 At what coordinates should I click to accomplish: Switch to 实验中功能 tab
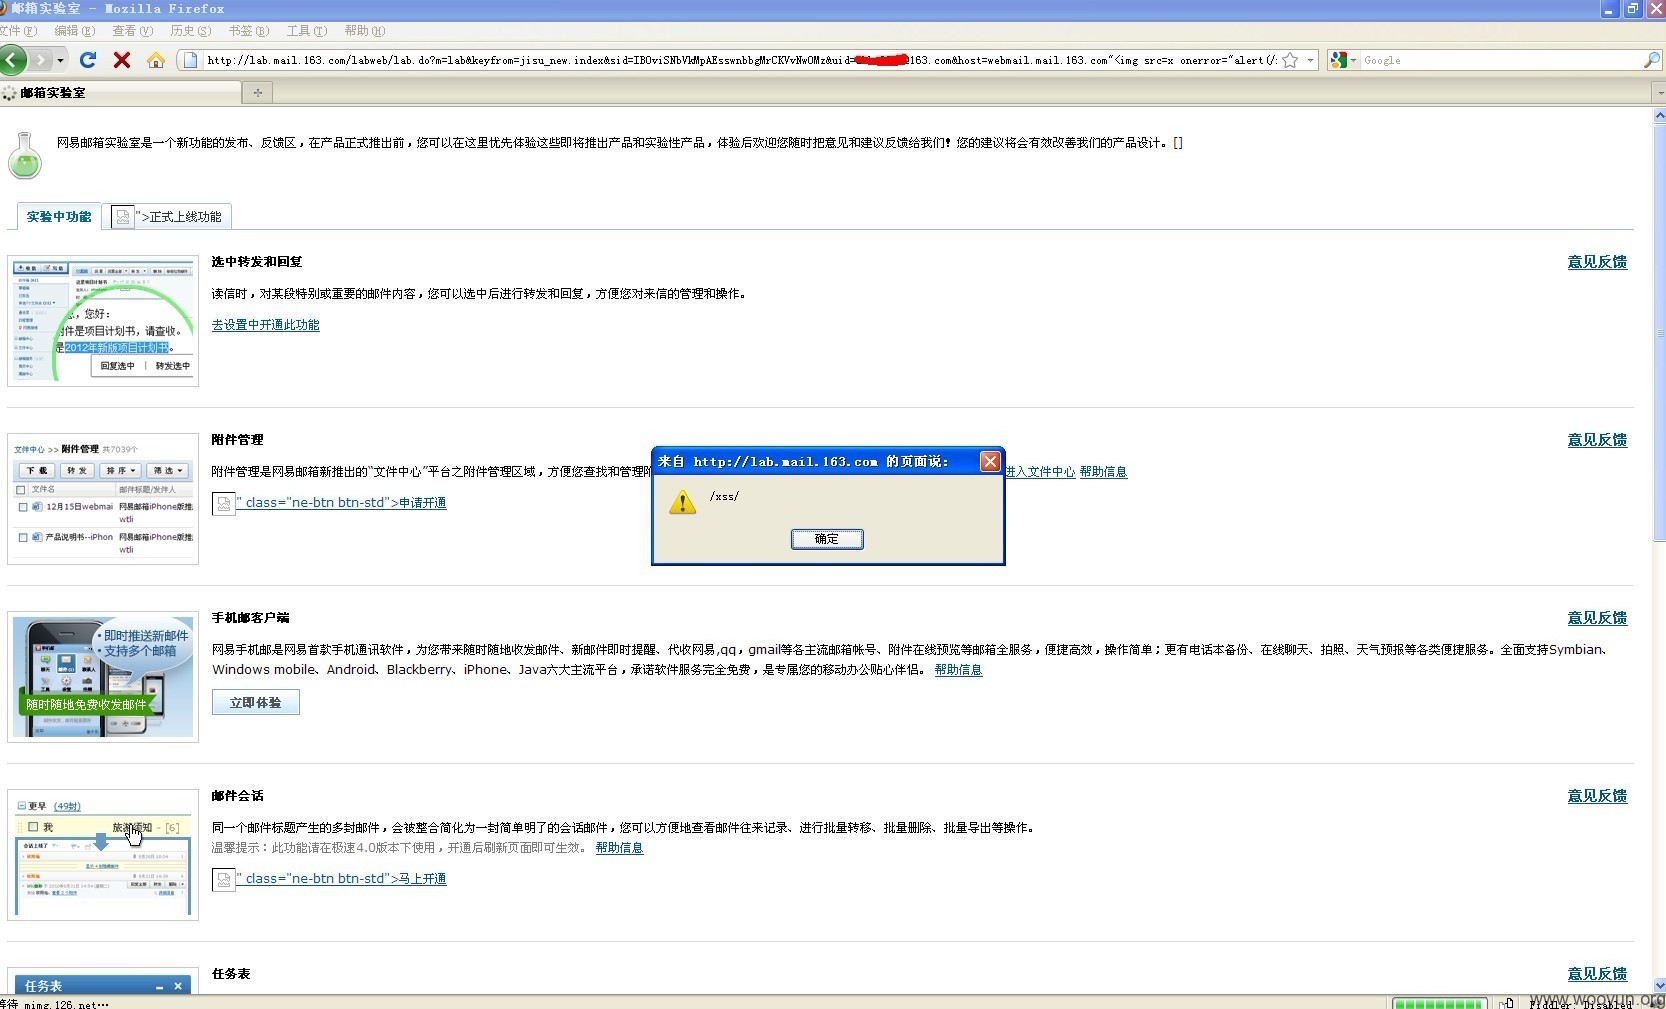pyautogui.click(x=59, y=216)
